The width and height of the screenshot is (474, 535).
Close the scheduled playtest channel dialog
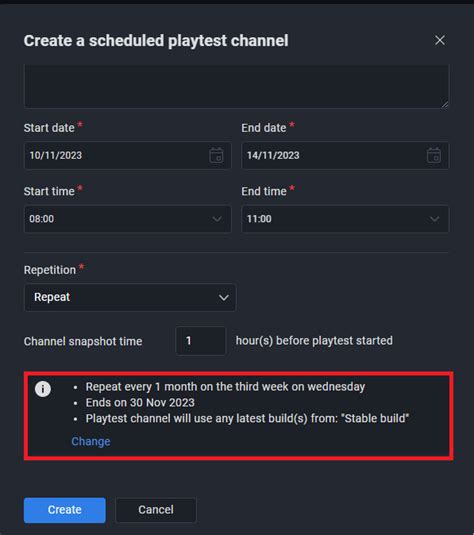click(440, 40)
